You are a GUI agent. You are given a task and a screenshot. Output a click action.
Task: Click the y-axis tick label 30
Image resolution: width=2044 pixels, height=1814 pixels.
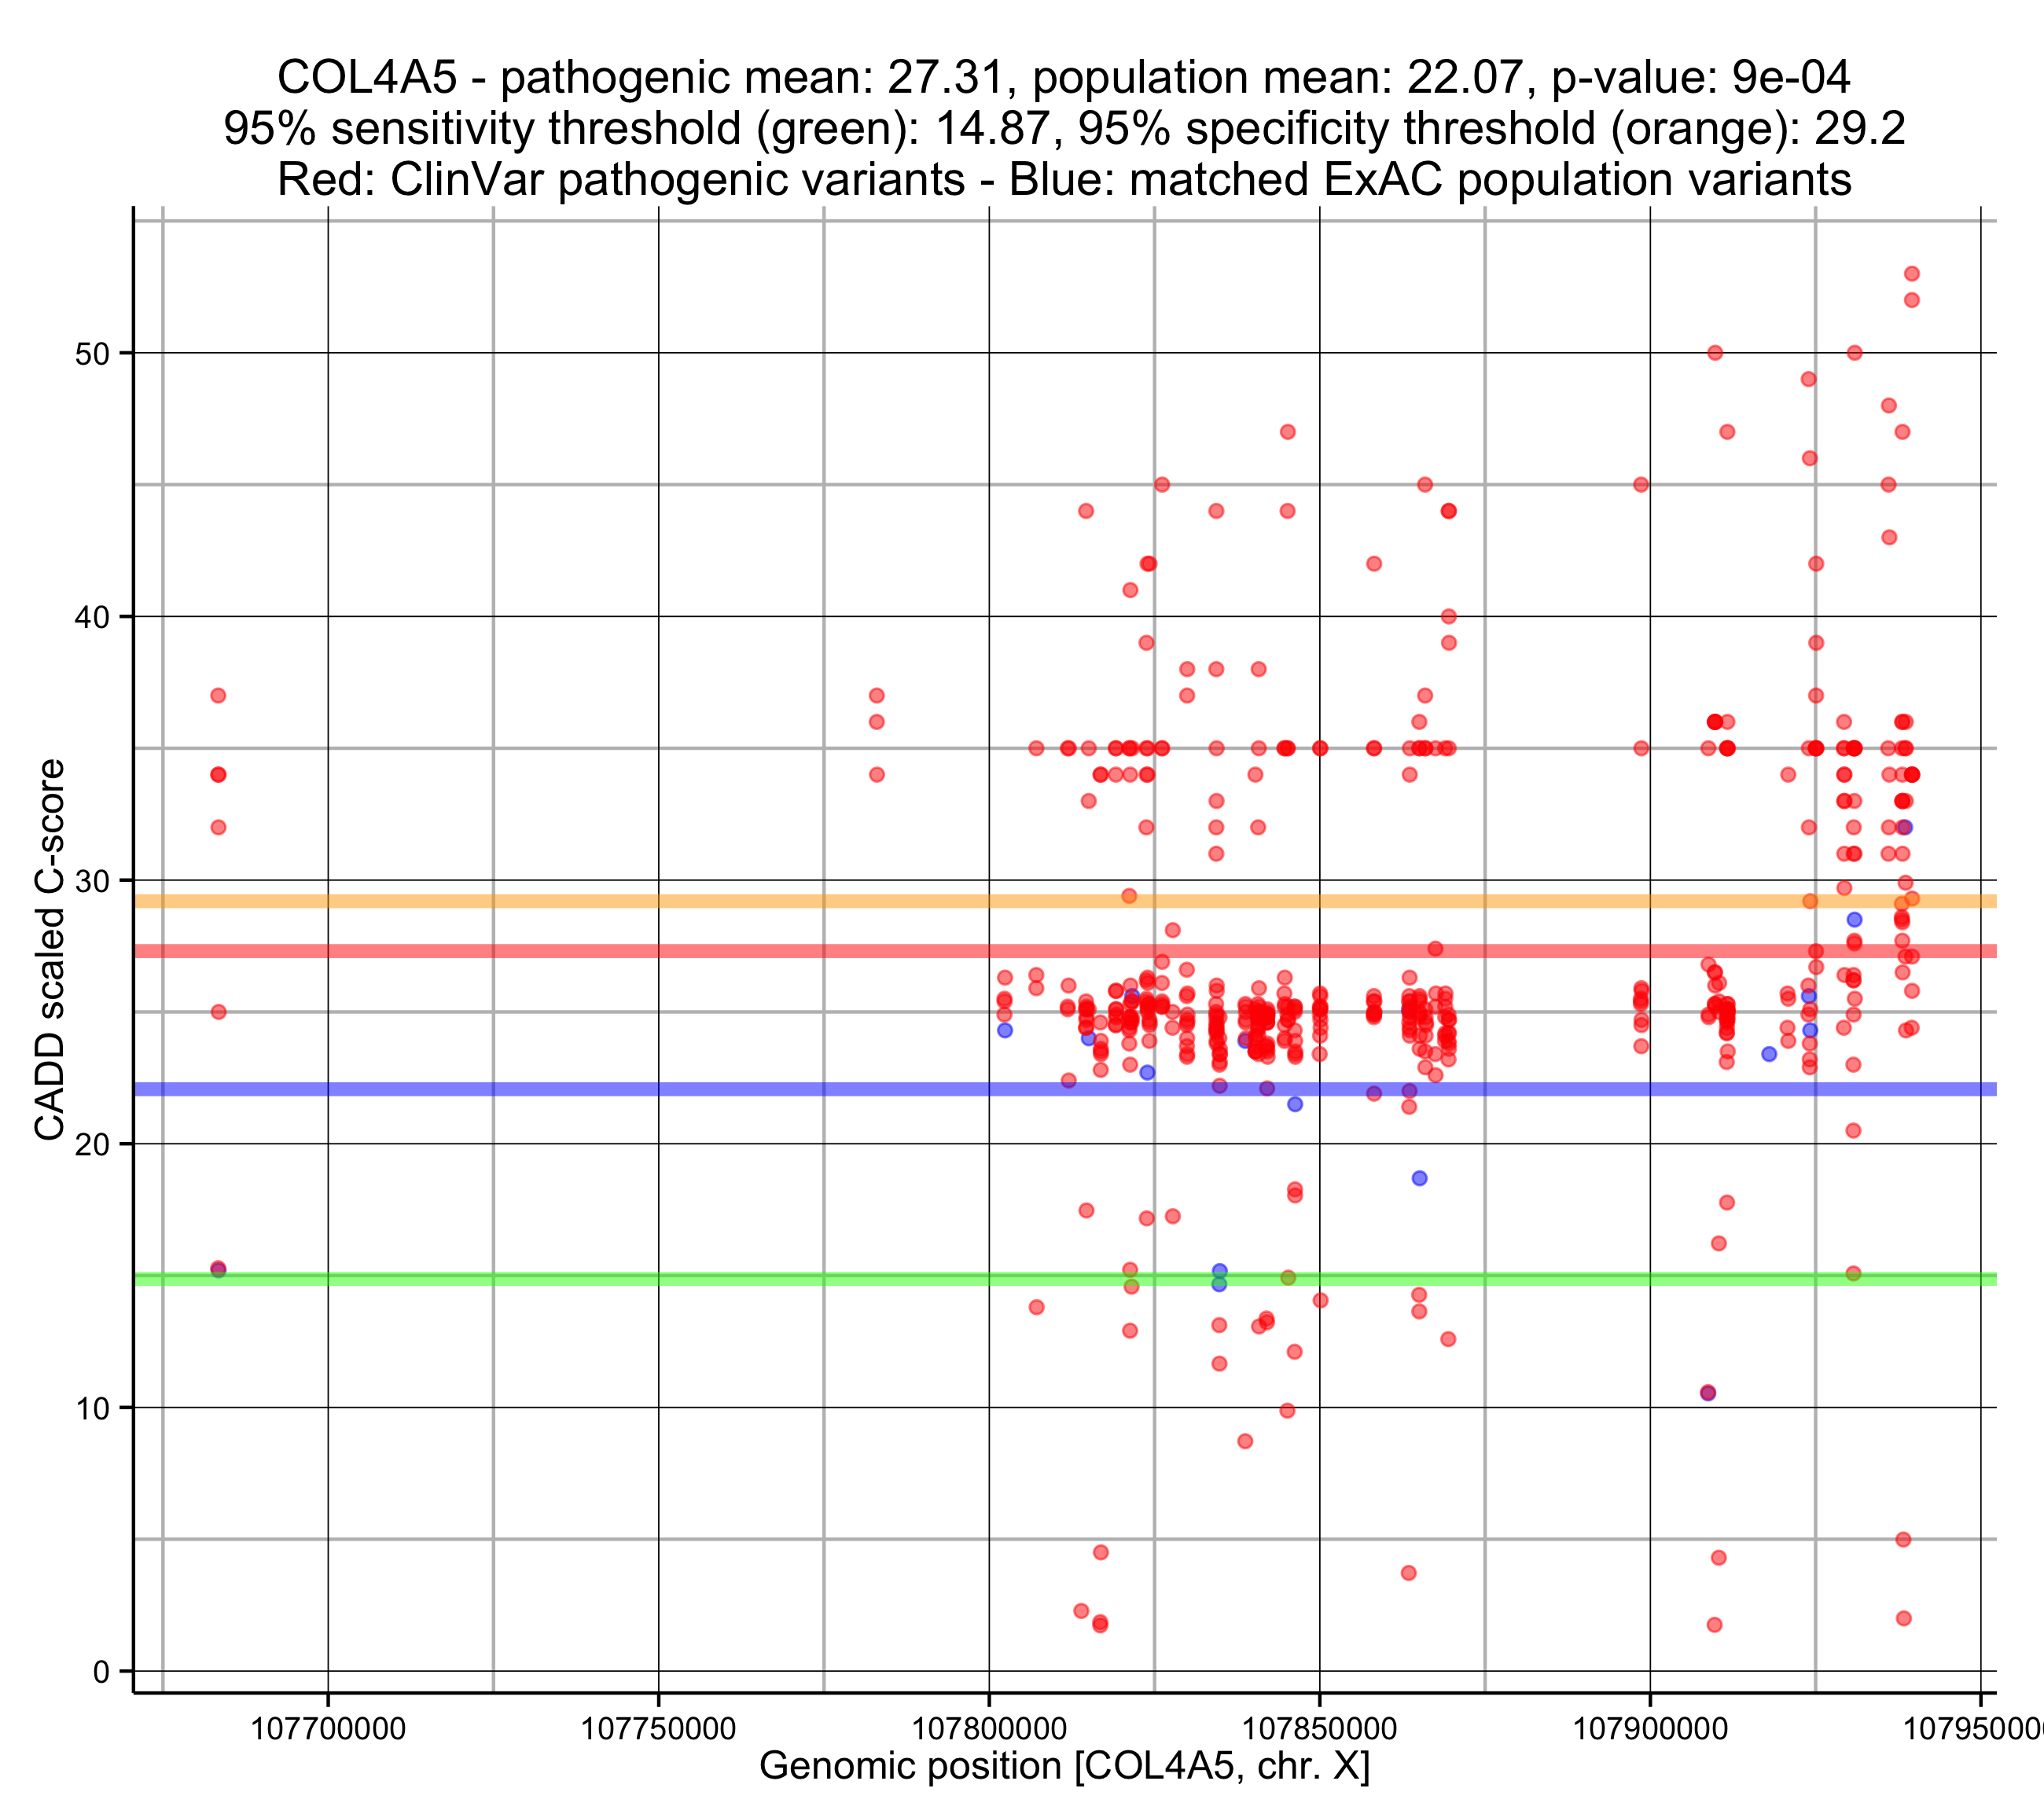coord(92,881)
